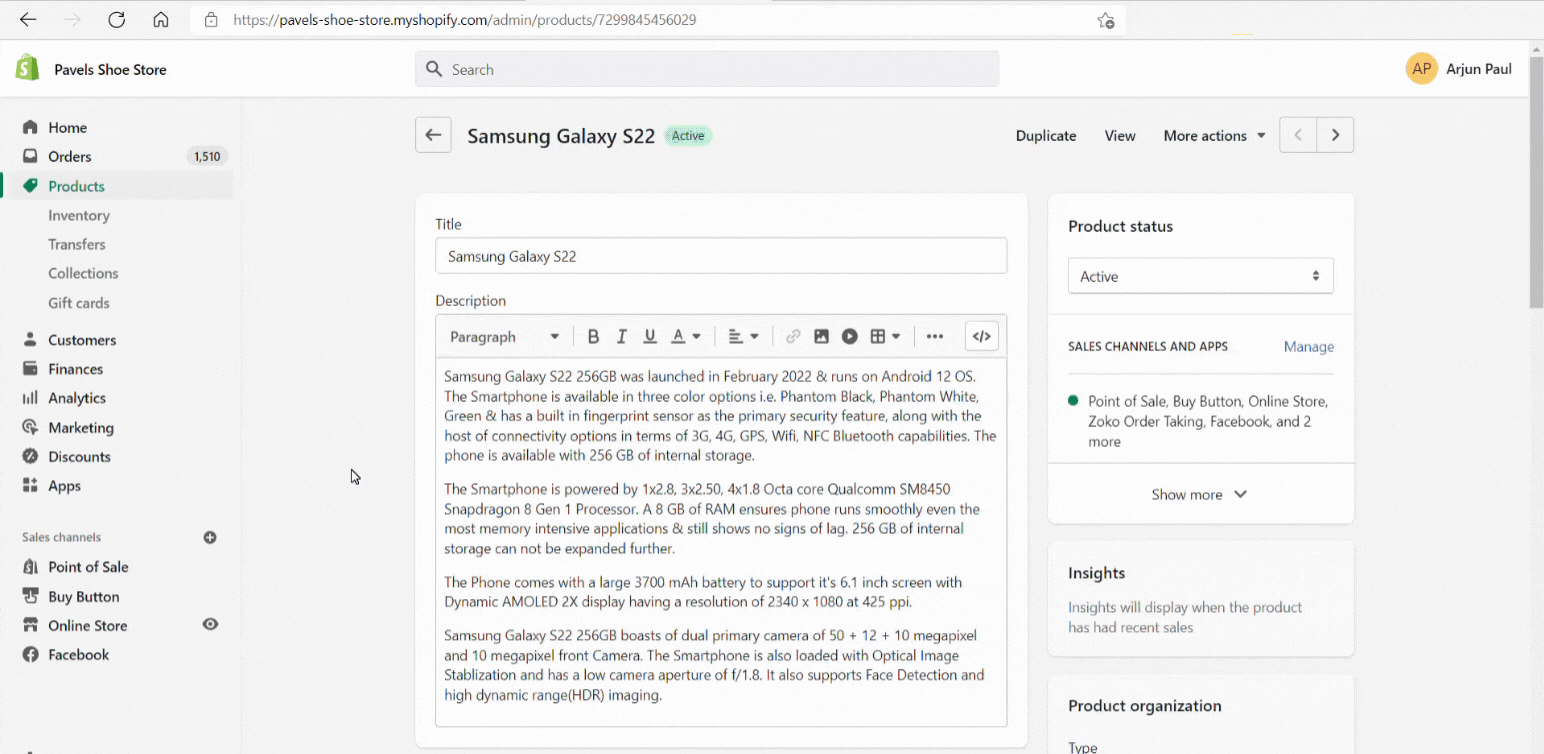Click the insert link icon
The height and width of the screenshot is (754, 1544).
793,337
